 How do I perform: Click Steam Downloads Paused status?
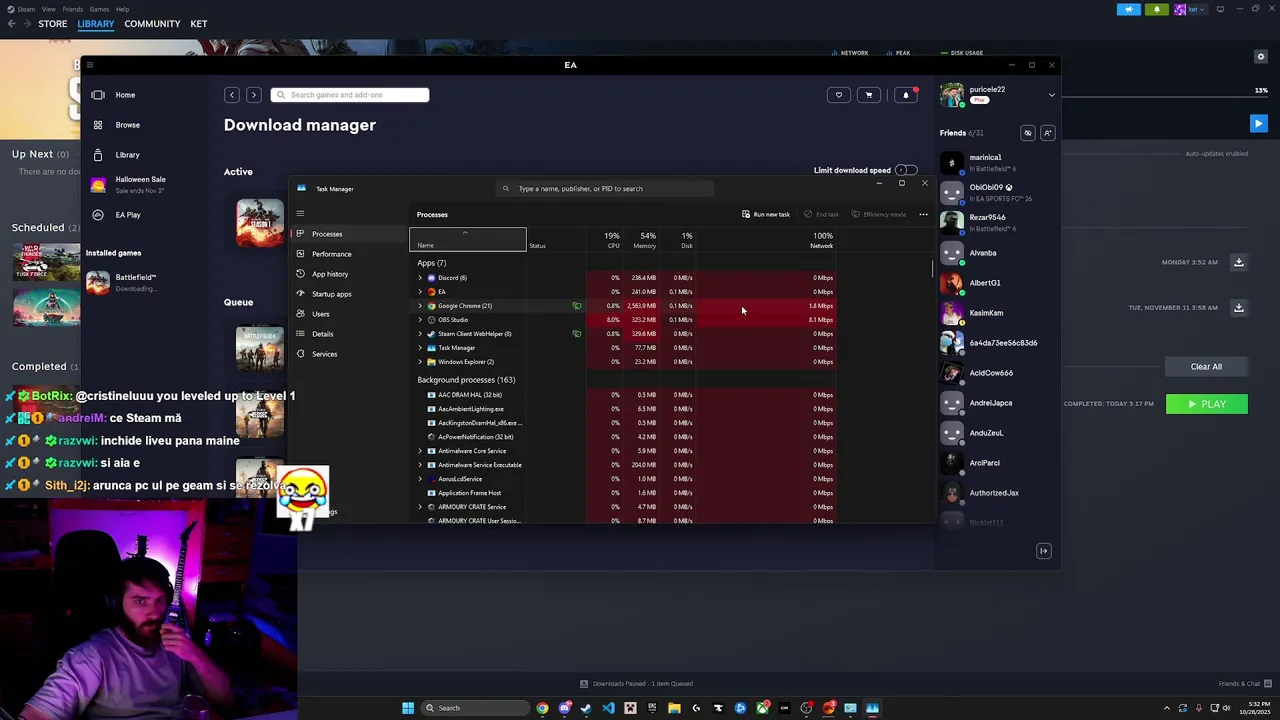coord(637,684)
